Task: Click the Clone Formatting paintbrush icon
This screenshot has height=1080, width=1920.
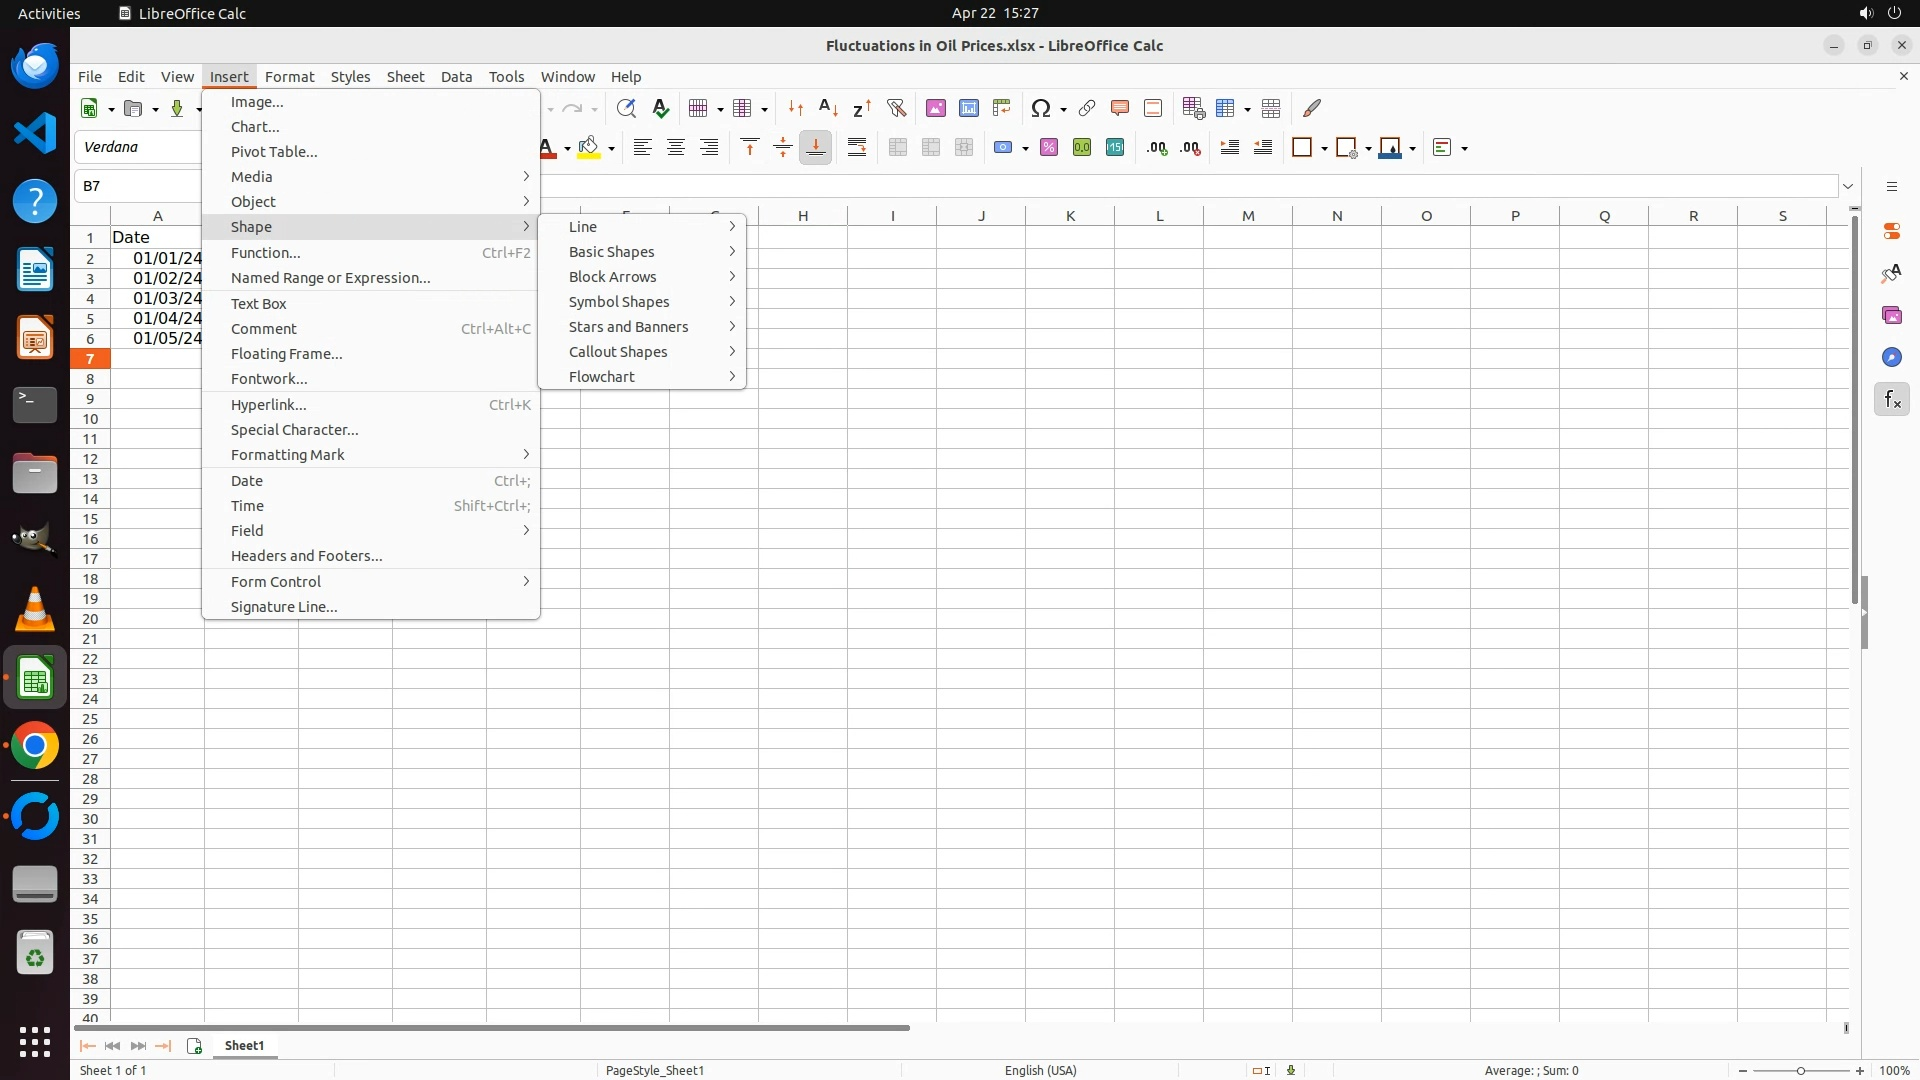Action: (x=1312, y=108)
